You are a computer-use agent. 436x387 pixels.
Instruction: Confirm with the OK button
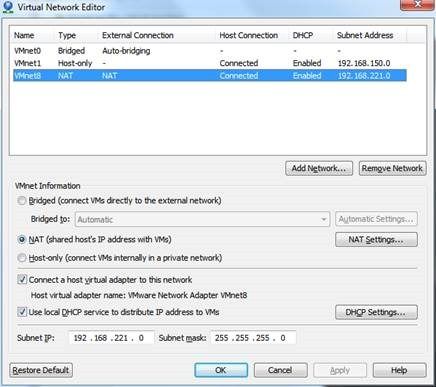[221, 370]
